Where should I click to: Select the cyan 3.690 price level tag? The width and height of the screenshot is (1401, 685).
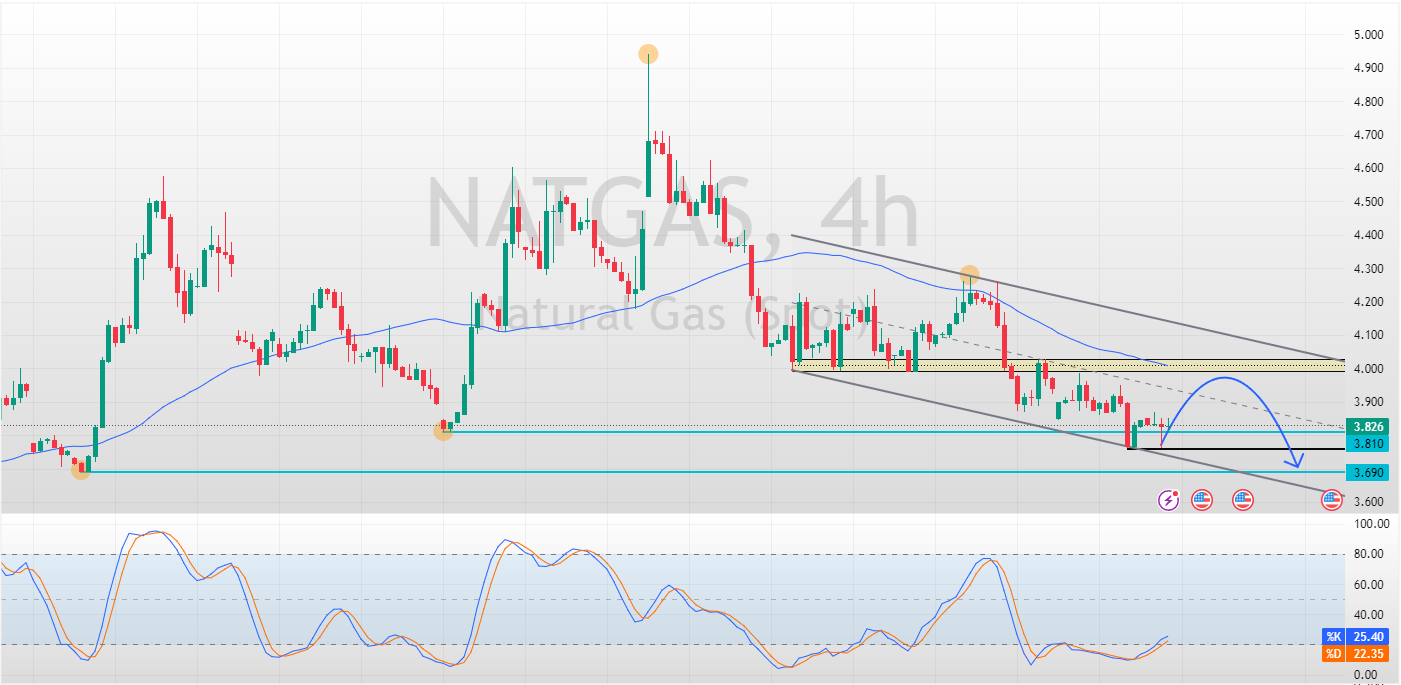click(x=1367, y=472)
